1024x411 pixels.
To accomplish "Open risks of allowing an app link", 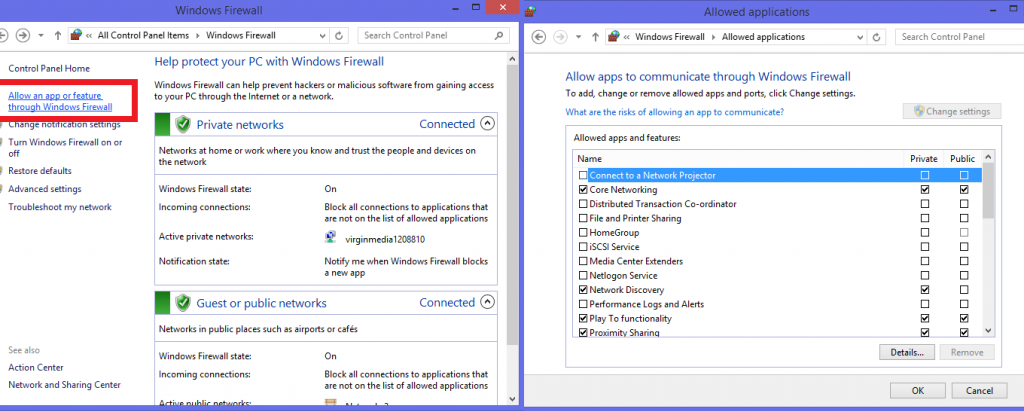I will click(x=675, y=112).
